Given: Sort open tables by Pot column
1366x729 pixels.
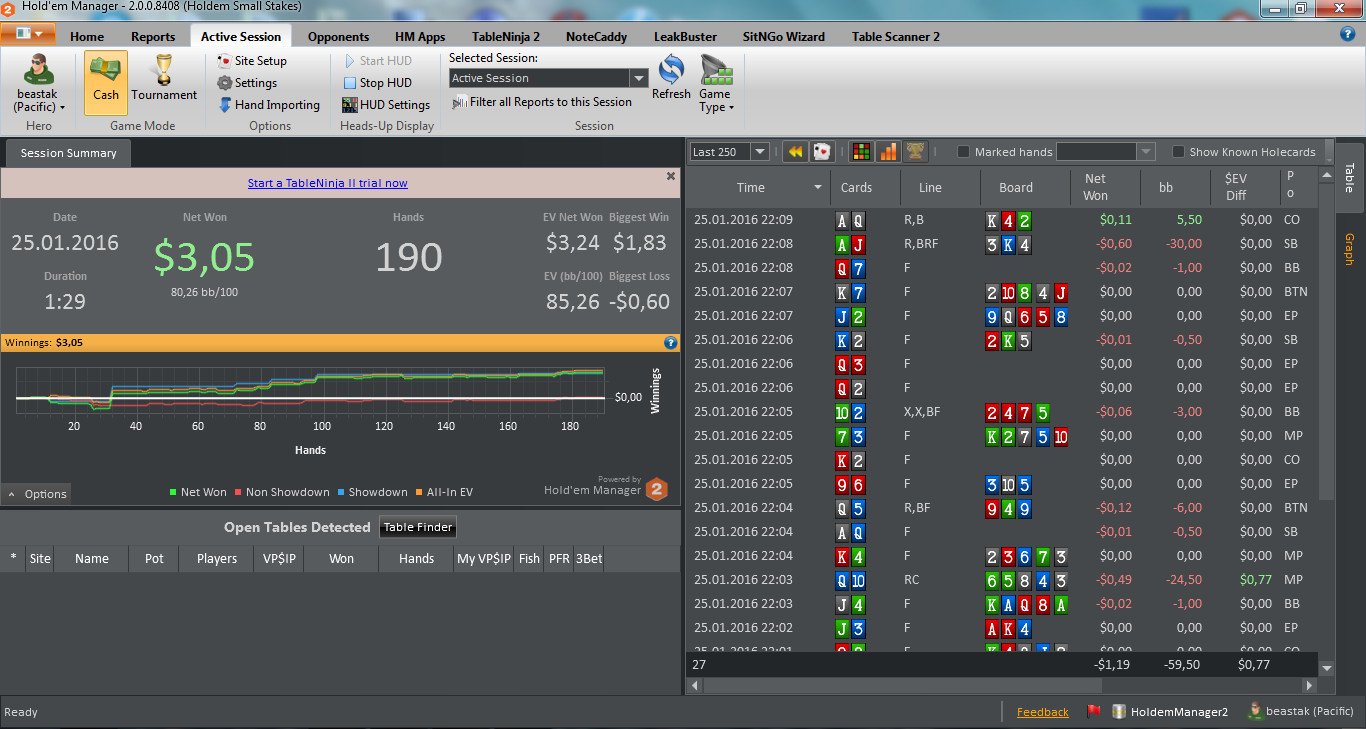Looking at the screenshot, I should tap(154, 559).
